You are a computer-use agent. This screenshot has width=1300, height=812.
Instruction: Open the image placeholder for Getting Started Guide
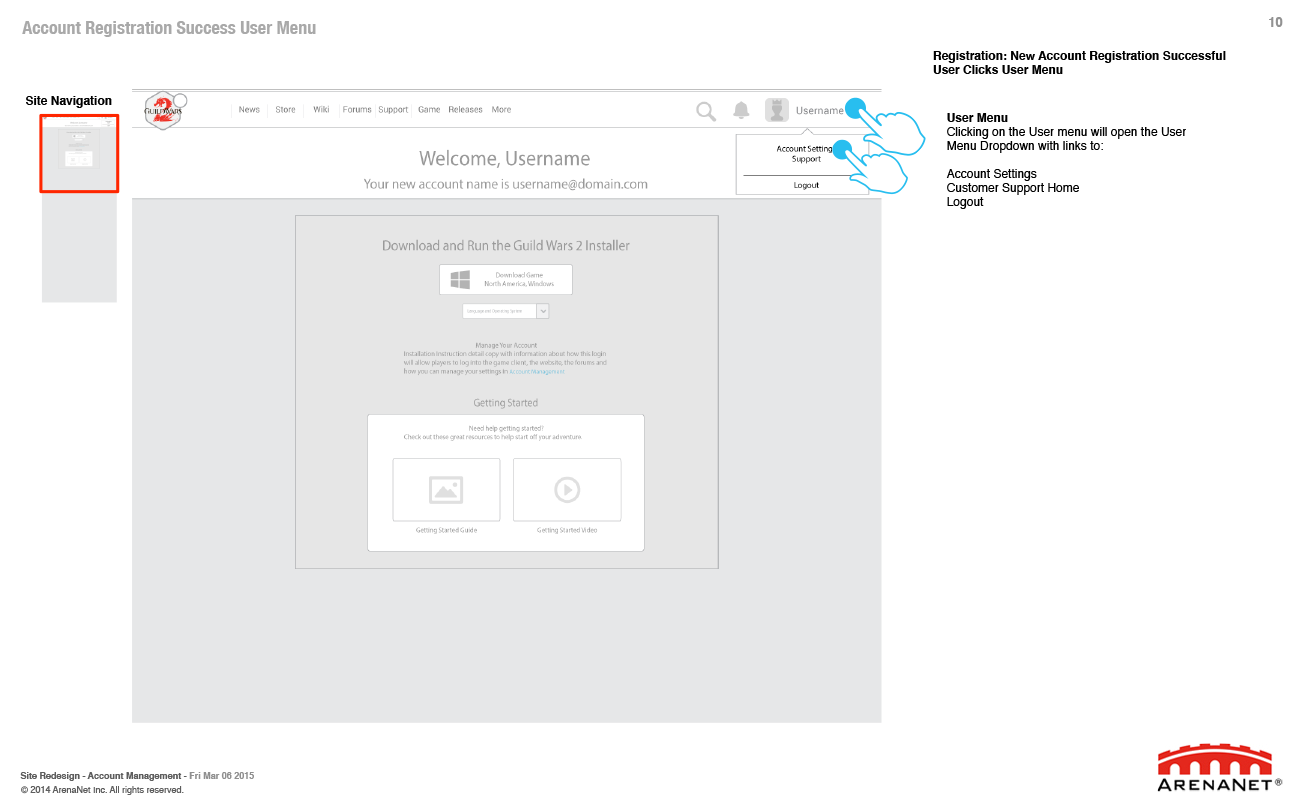[446, 490]
